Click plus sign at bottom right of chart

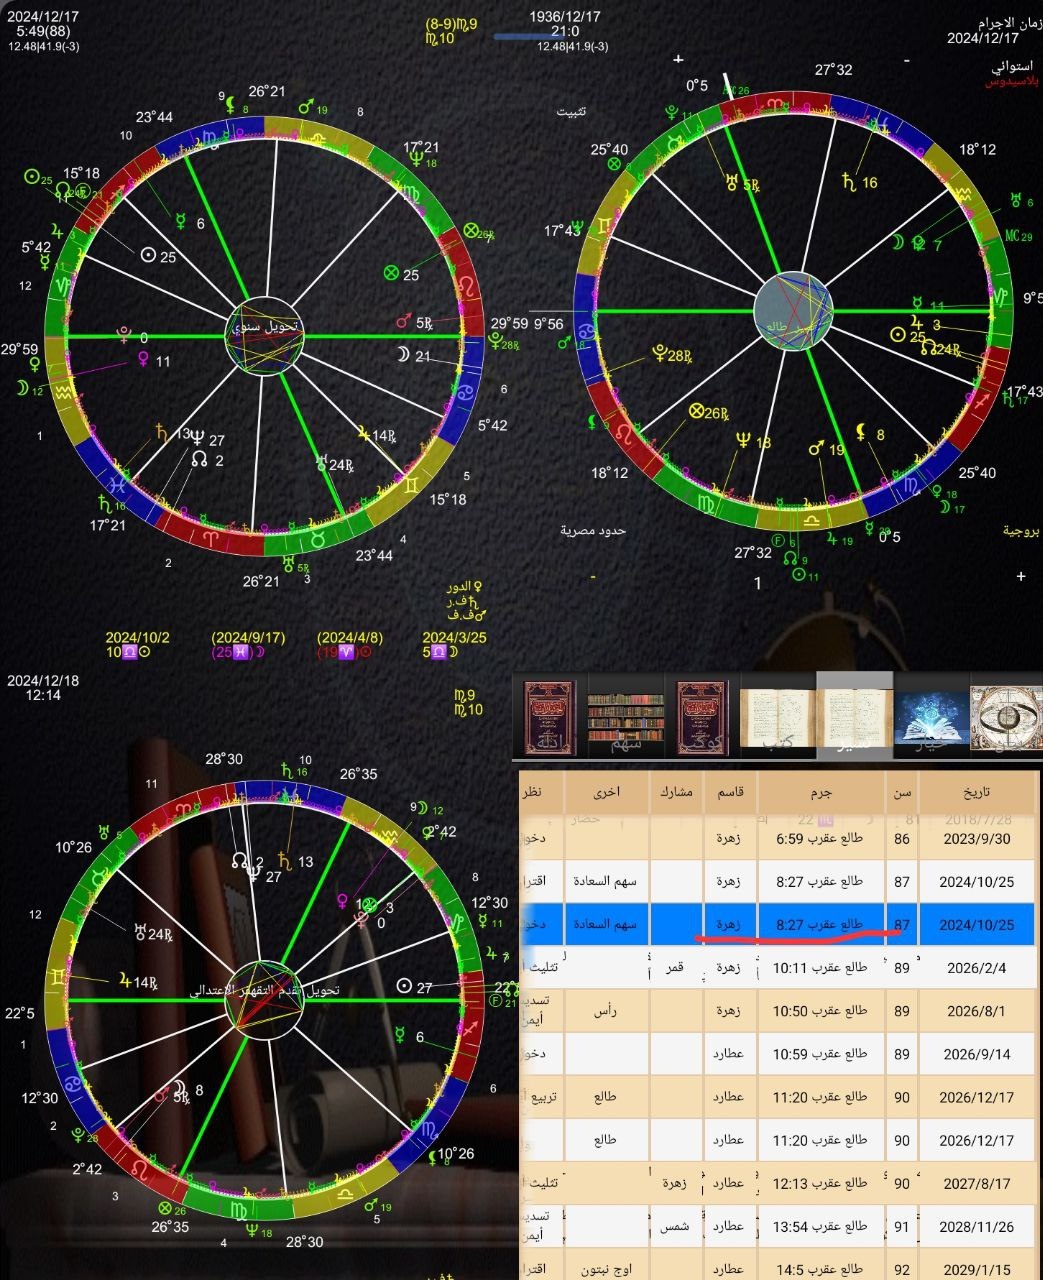click(1021, 576)
